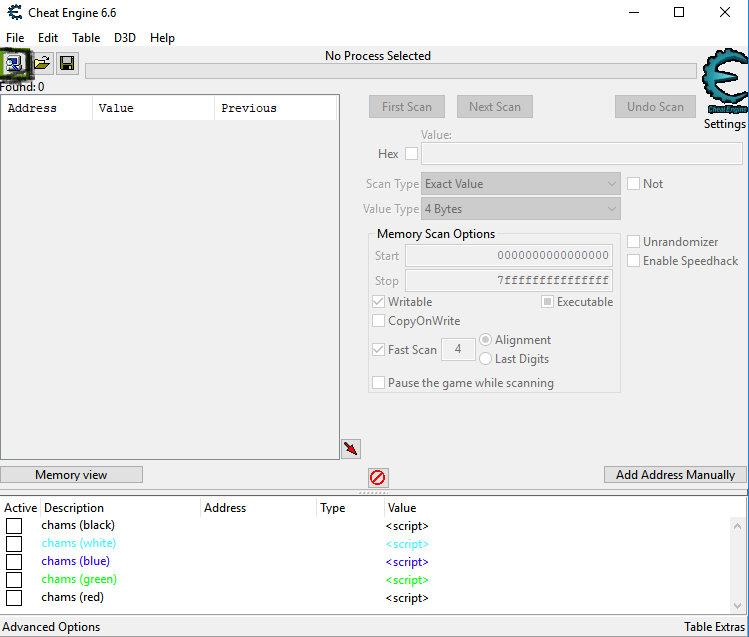Click Cheat Engine title bar app icon
Screen dimensions: 749x637
pos(15,12)
